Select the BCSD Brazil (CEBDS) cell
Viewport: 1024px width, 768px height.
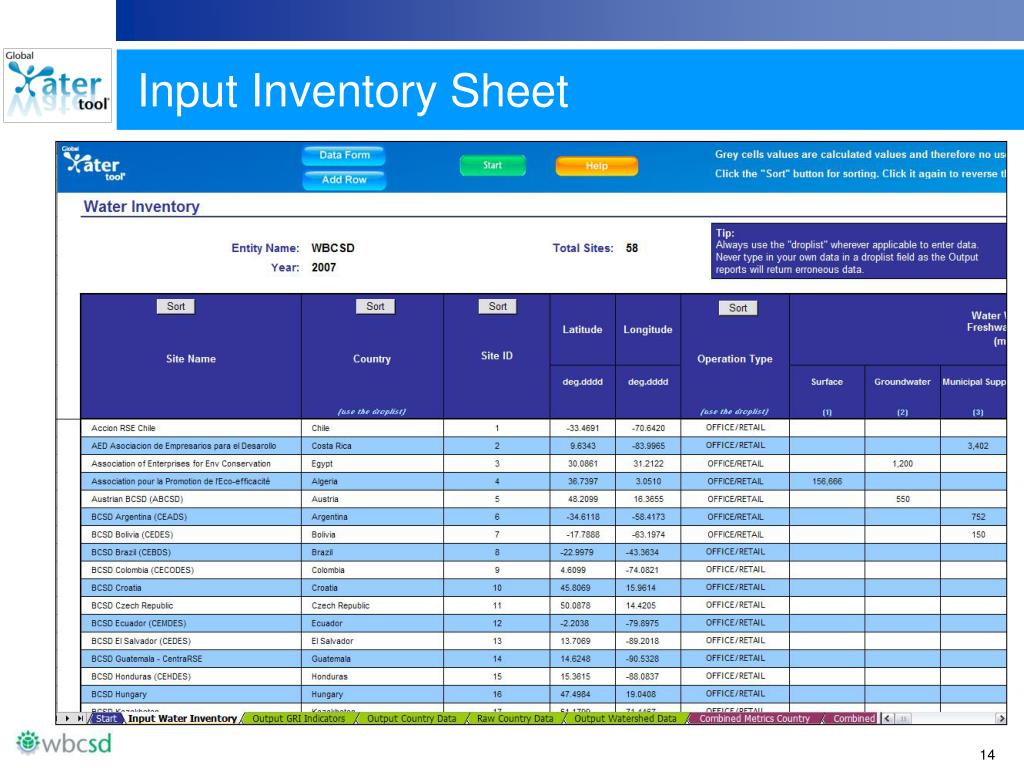(191, 552)
